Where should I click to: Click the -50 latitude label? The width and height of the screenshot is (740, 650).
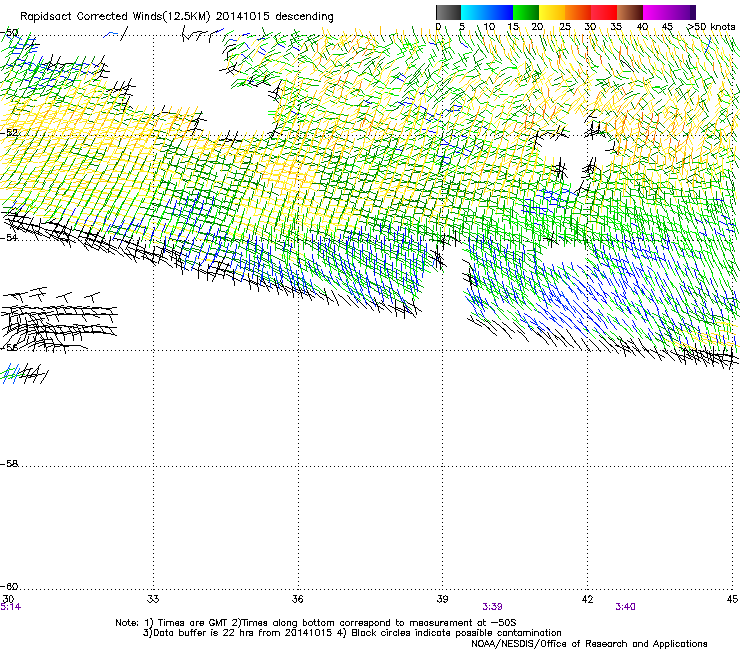(x=9, y=33)
